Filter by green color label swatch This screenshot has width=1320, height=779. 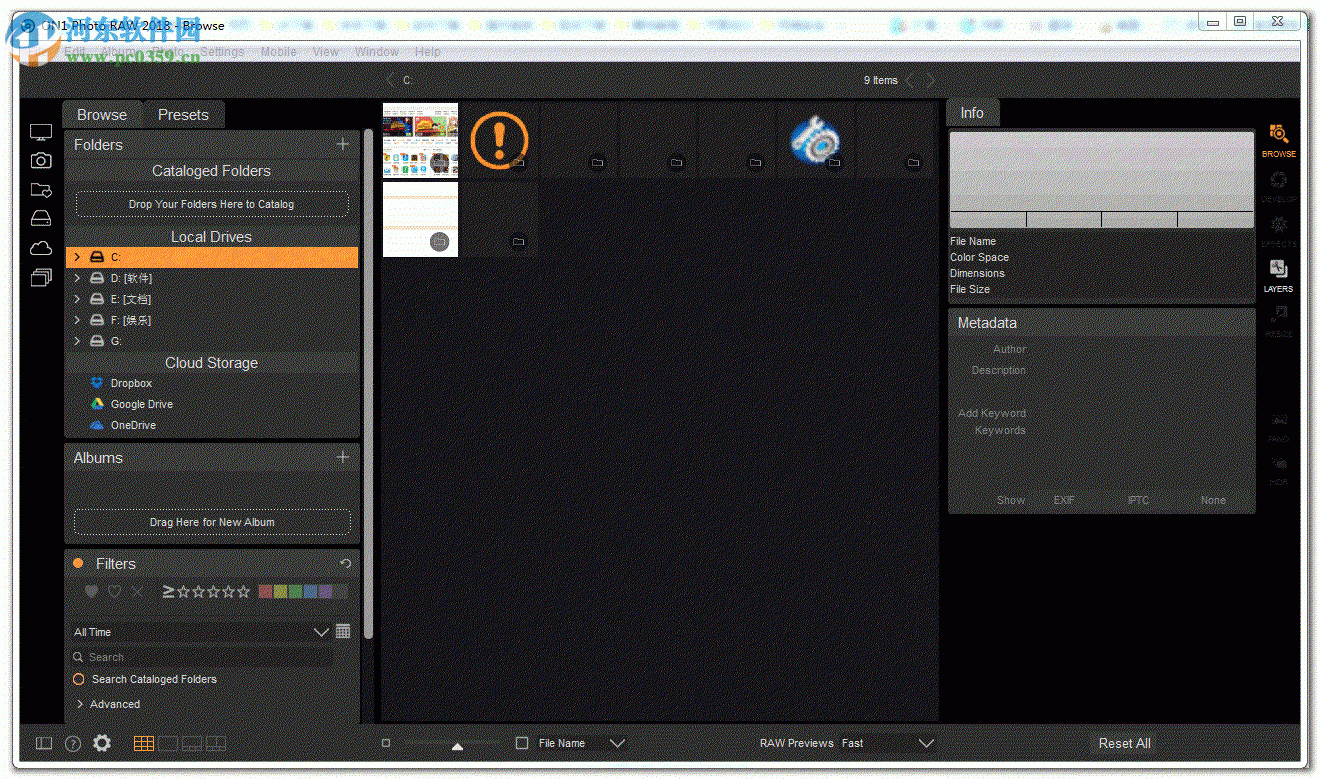tap(295, 591)
